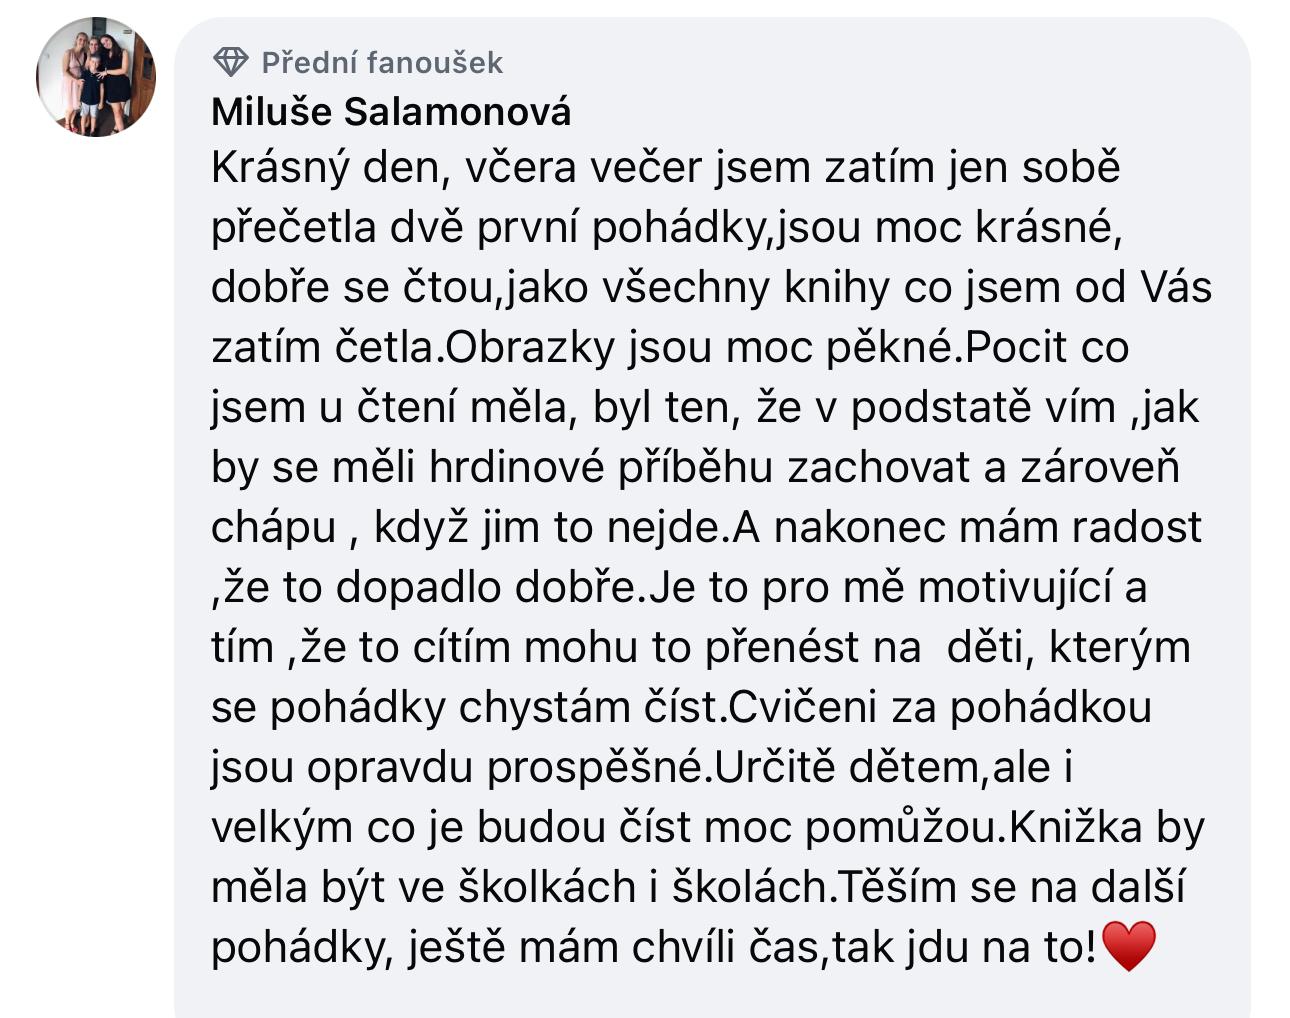Click the word "radost" in the comment
The width and height of the screenshot is (1290, 1018).
(1139, 528)
